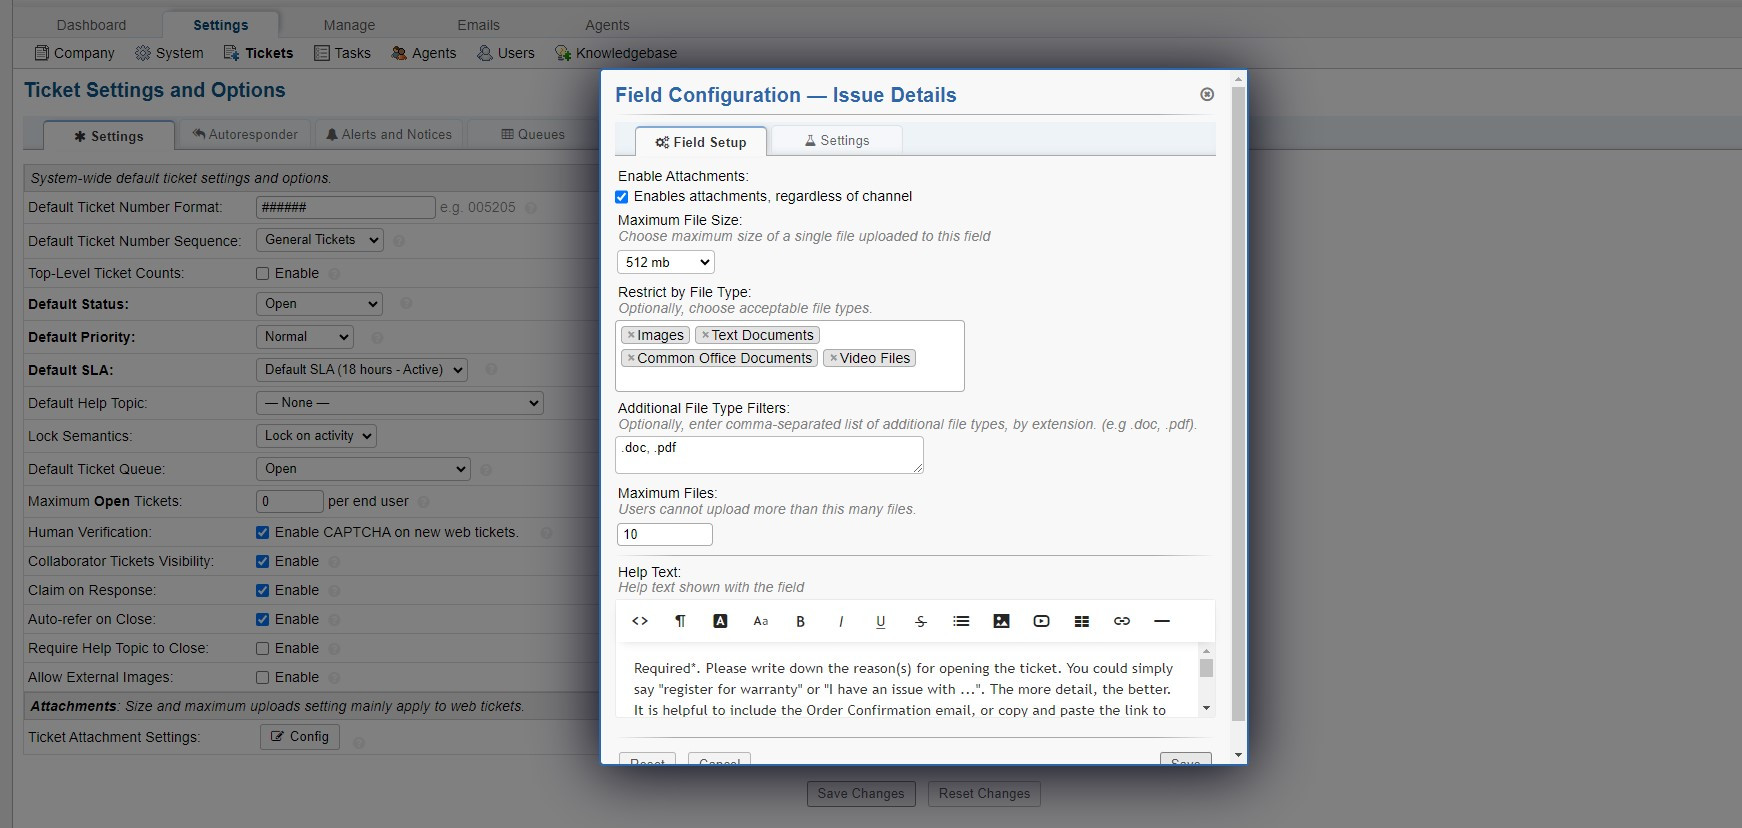
Task: Disable CAPTCHA on new web tickets
Action: coord(262,532)
